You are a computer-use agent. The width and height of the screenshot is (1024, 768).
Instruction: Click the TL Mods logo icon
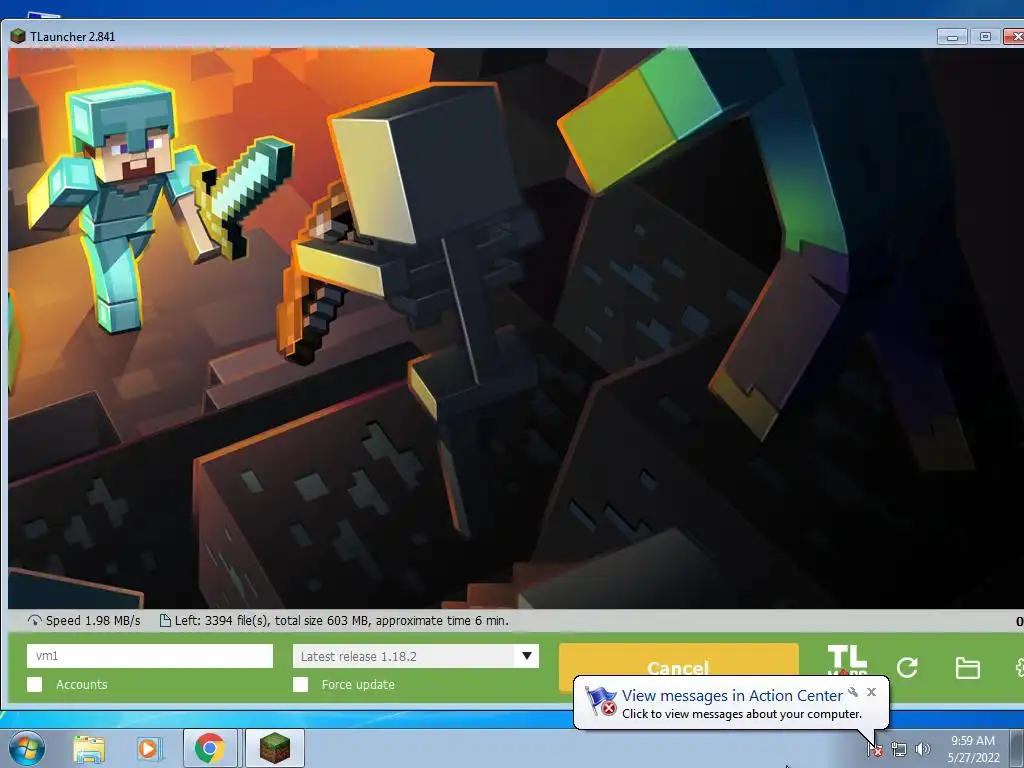tap(846, 660)
